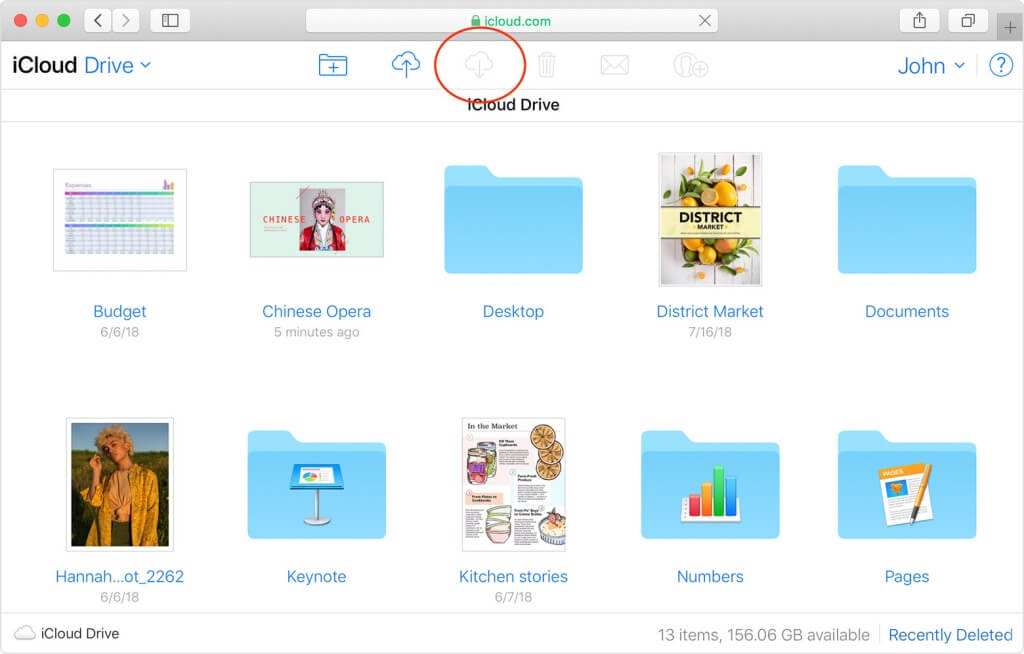Viewport: 1024px width, 654px height.
Task: Click the Kitchen stories file name
Action: pyautogui.click(x=513, y=577)
